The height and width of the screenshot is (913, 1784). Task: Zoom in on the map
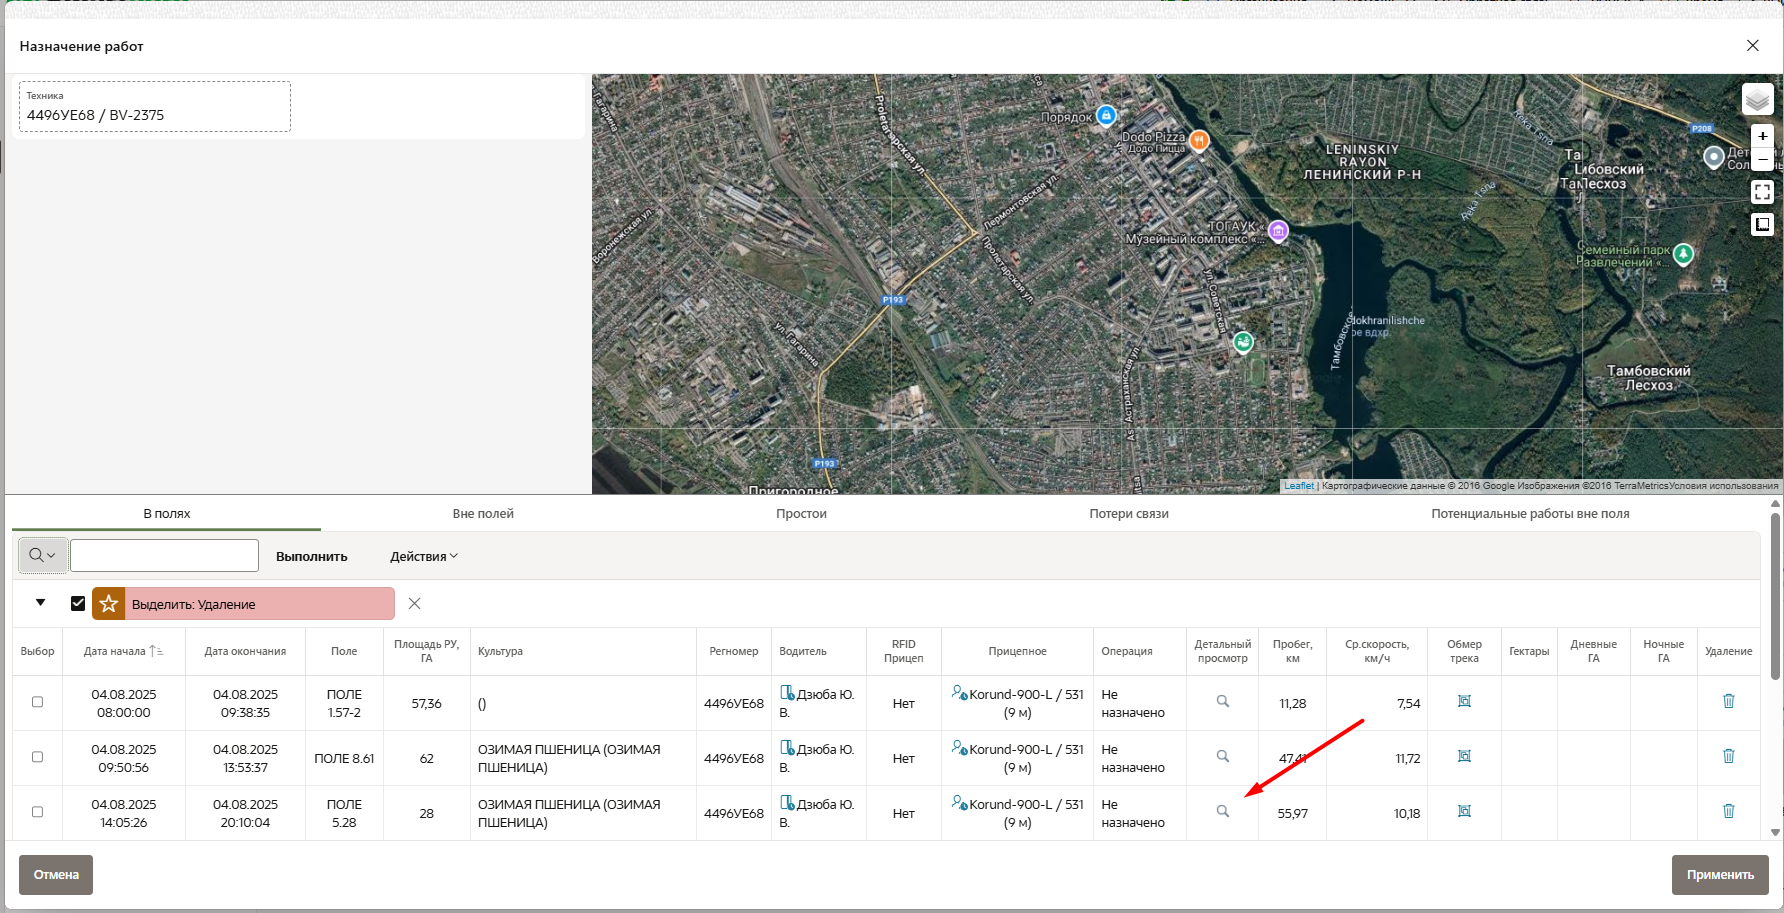[x=1762, y=136]
